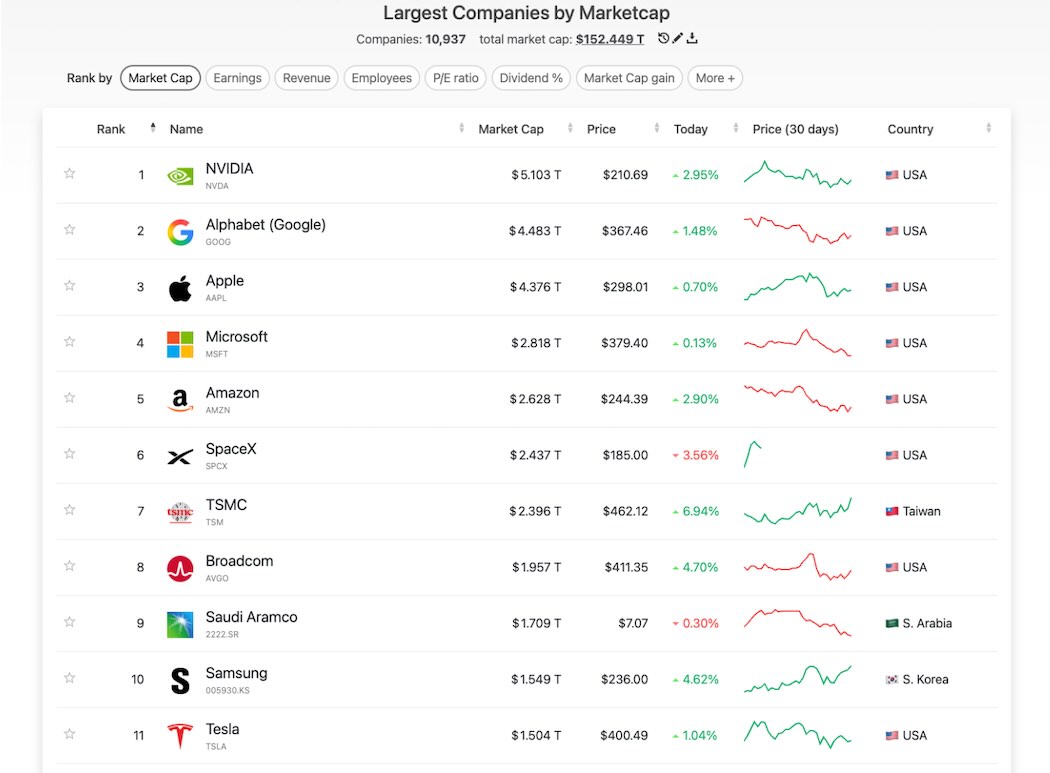Click the Tesla logo icon
1050x773 pixels.
(x=180, y=736)
